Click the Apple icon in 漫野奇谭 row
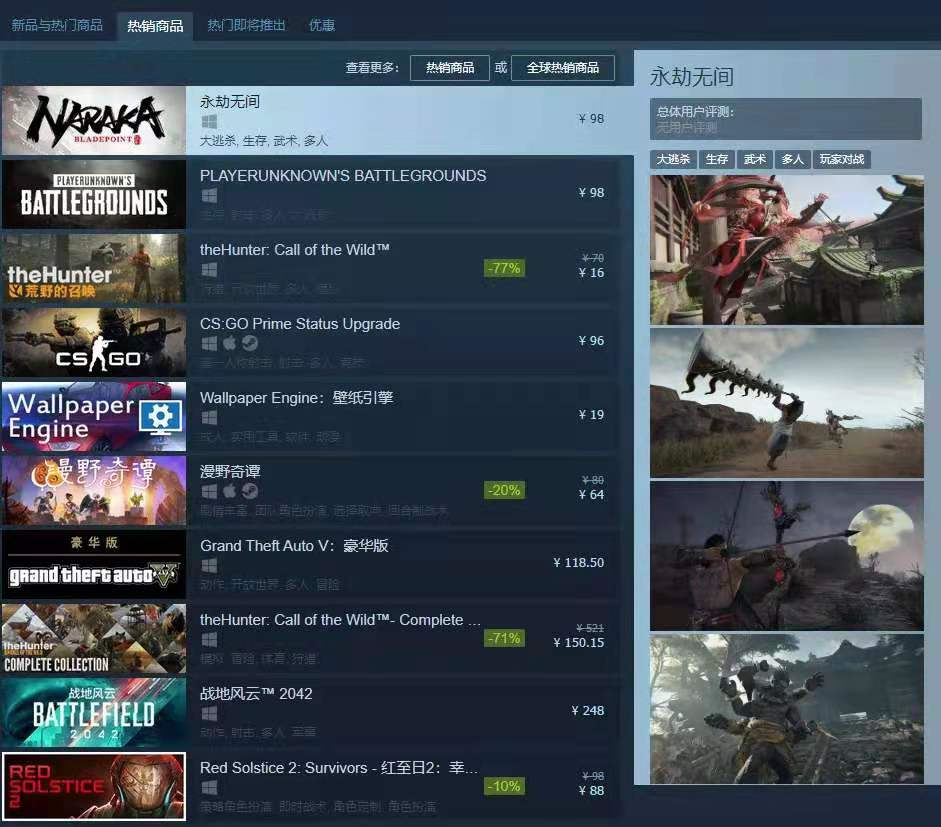Screen dimensions: 941x827 (x=230, y=492)
